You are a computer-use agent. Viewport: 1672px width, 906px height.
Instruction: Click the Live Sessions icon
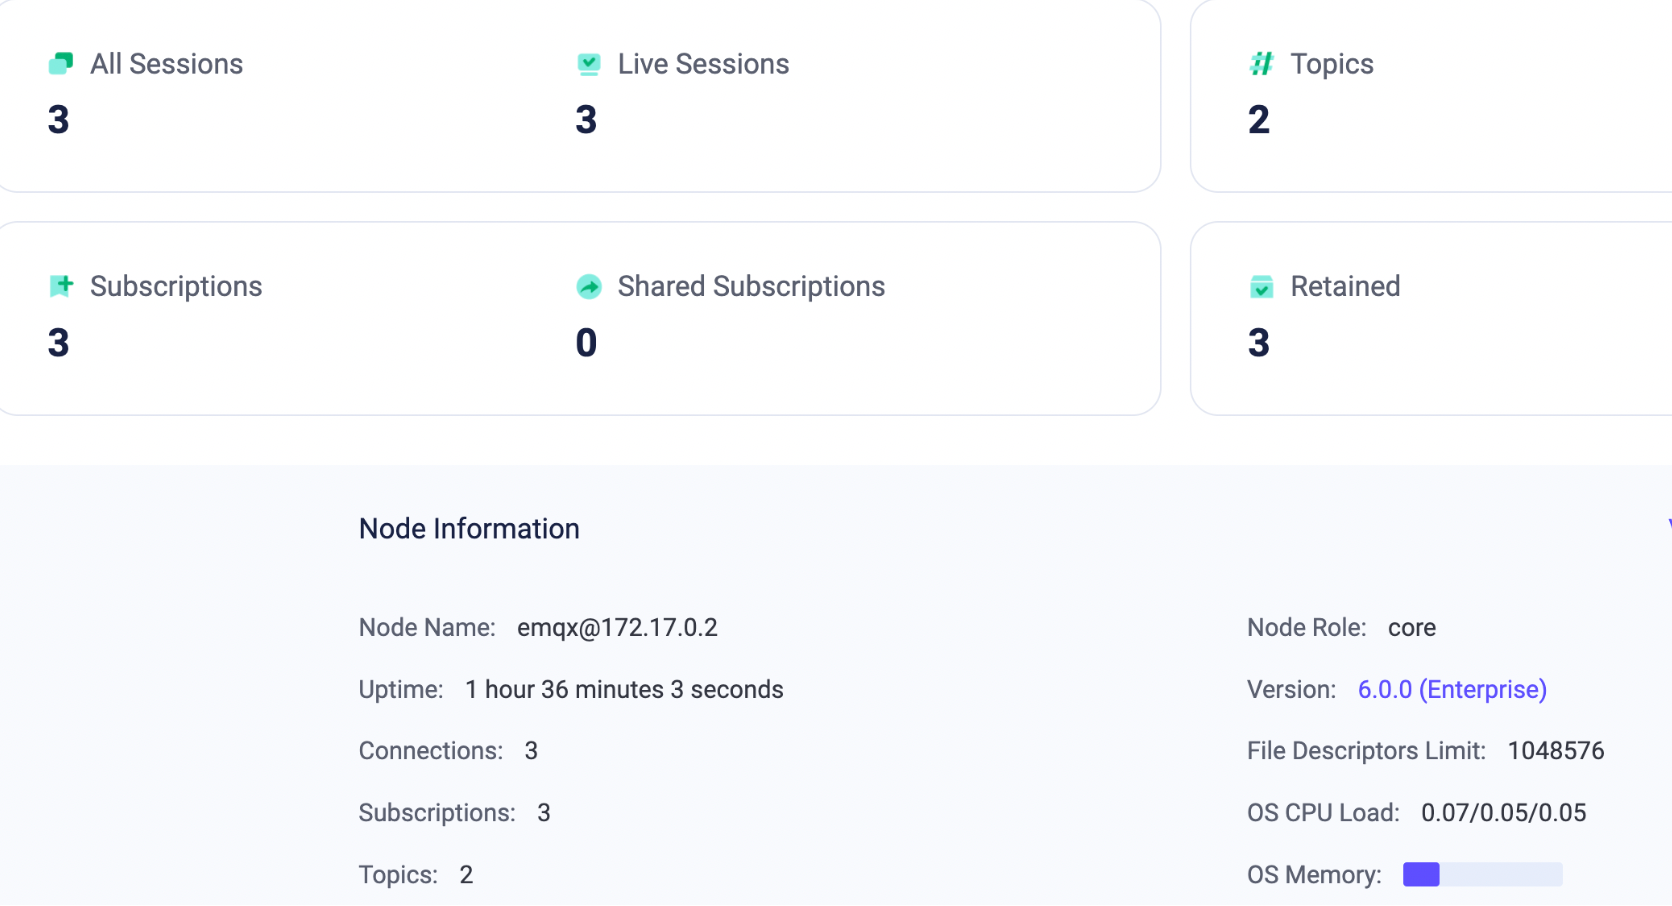click(589, 64)
